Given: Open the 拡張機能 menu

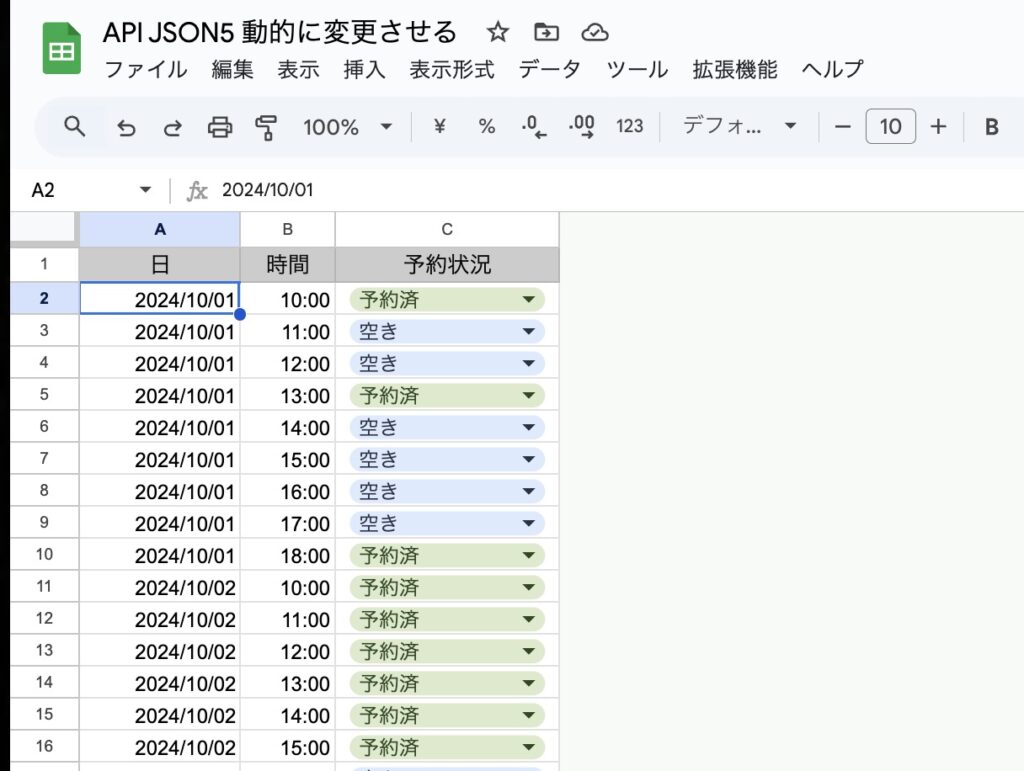Looking at the screenshot, I should (734, 69).
